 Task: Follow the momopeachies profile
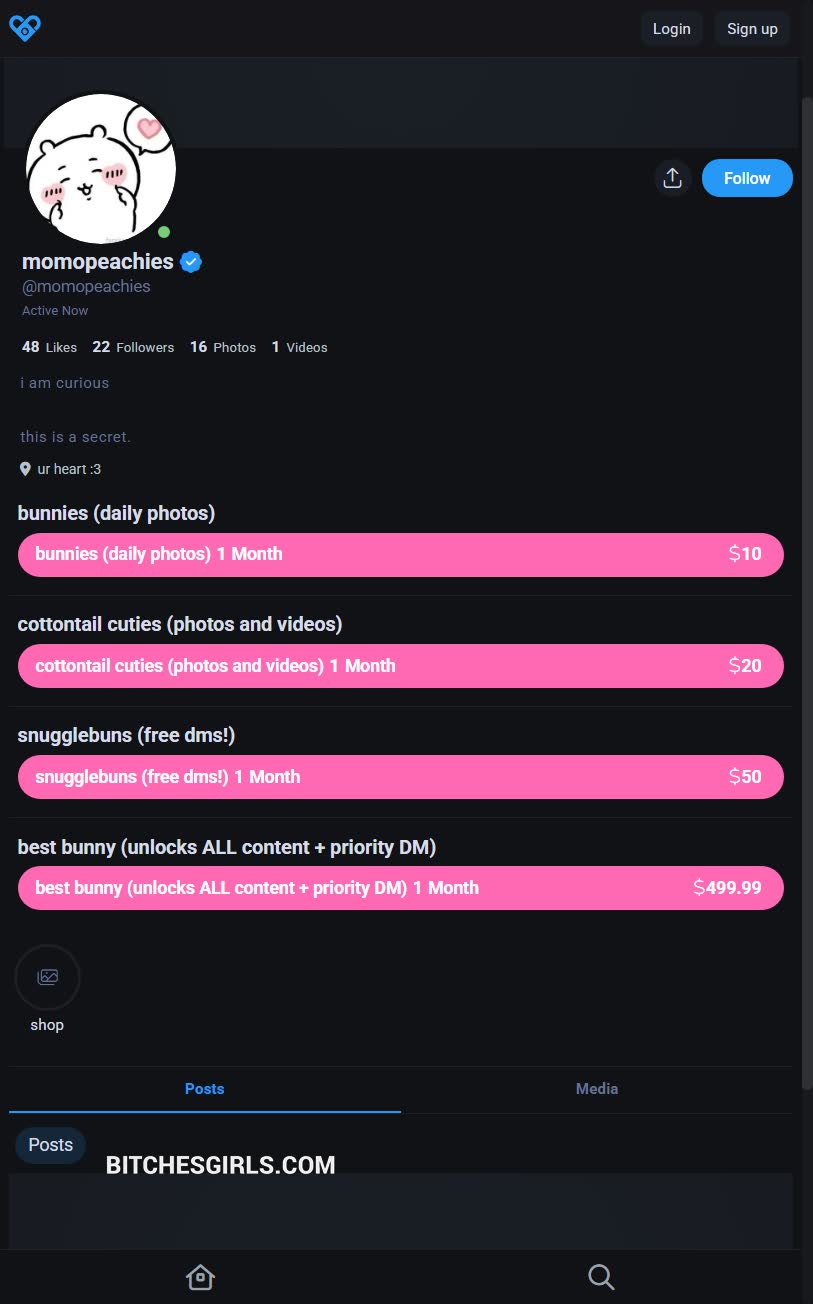coord(747,178)
